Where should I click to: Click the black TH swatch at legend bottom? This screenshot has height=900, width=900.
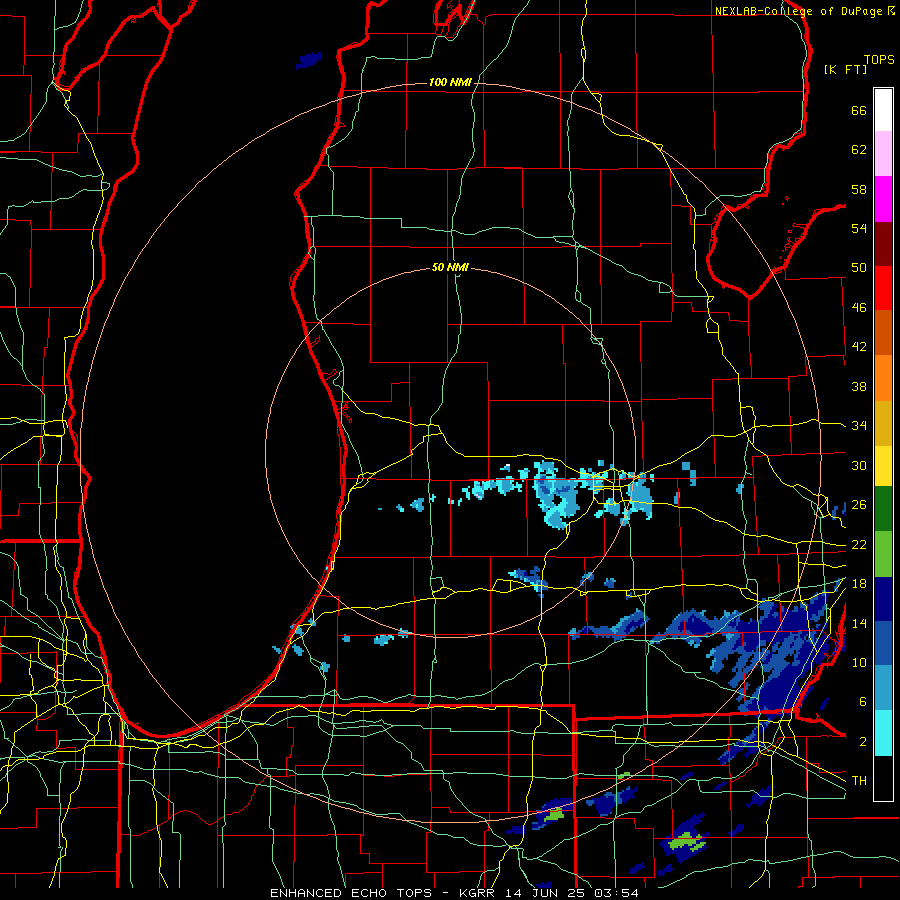click(883, 778)
